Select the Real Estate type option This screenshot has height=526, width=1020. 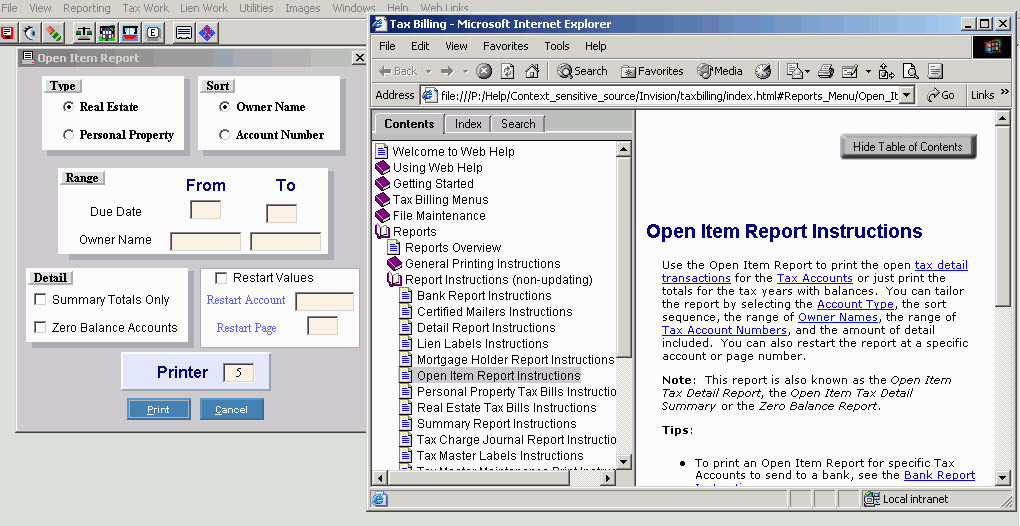68,107
